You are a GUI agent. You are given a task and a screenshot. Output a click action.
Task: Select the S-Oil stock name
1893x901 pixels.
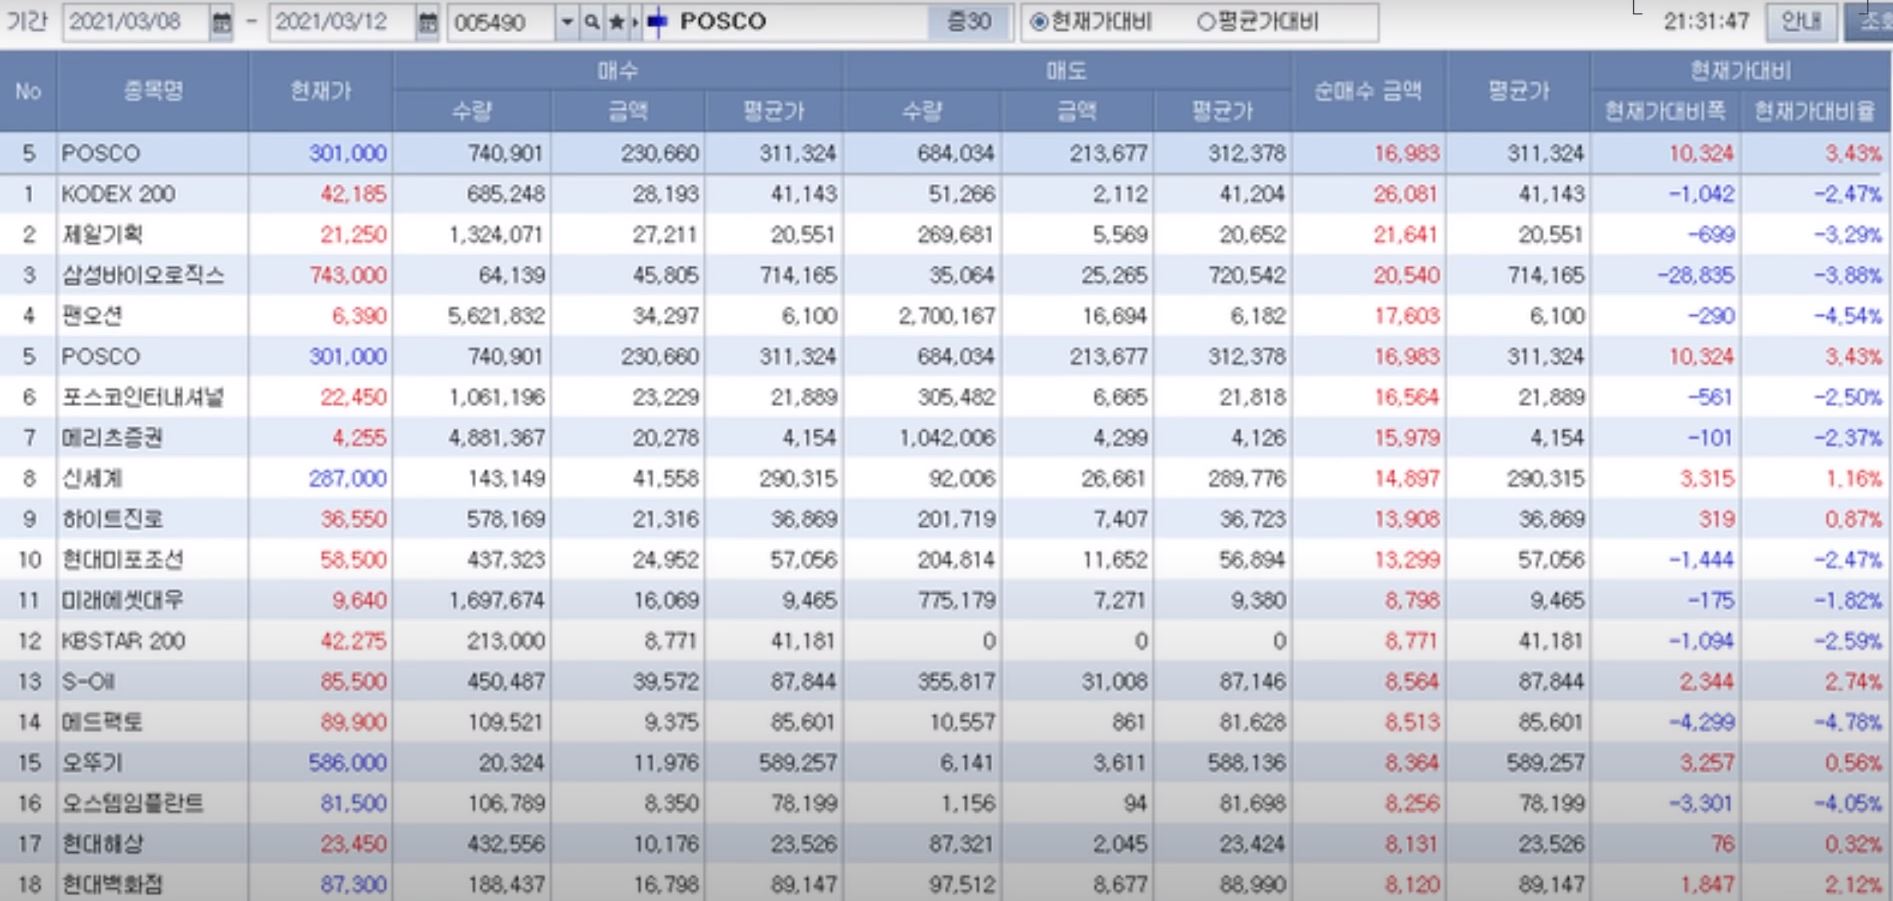coord(88,682)
